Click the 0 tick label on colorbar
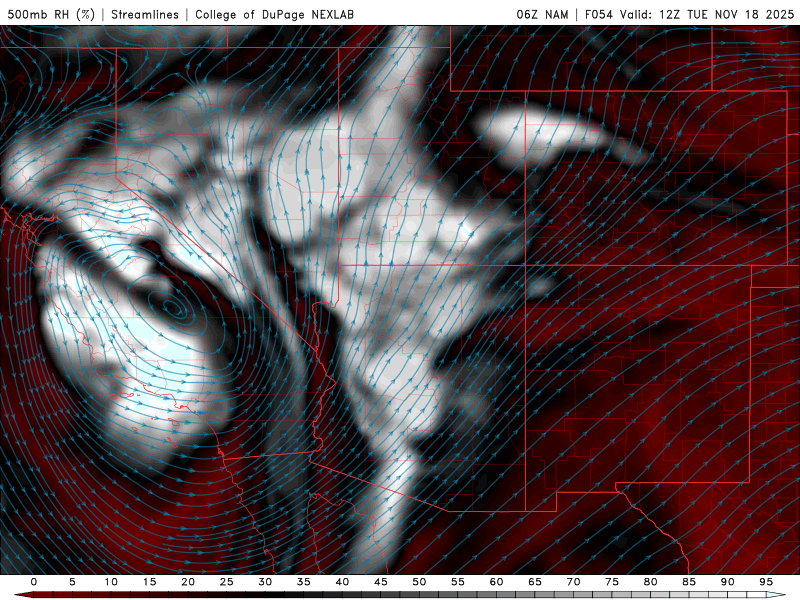 coord(34,582)
